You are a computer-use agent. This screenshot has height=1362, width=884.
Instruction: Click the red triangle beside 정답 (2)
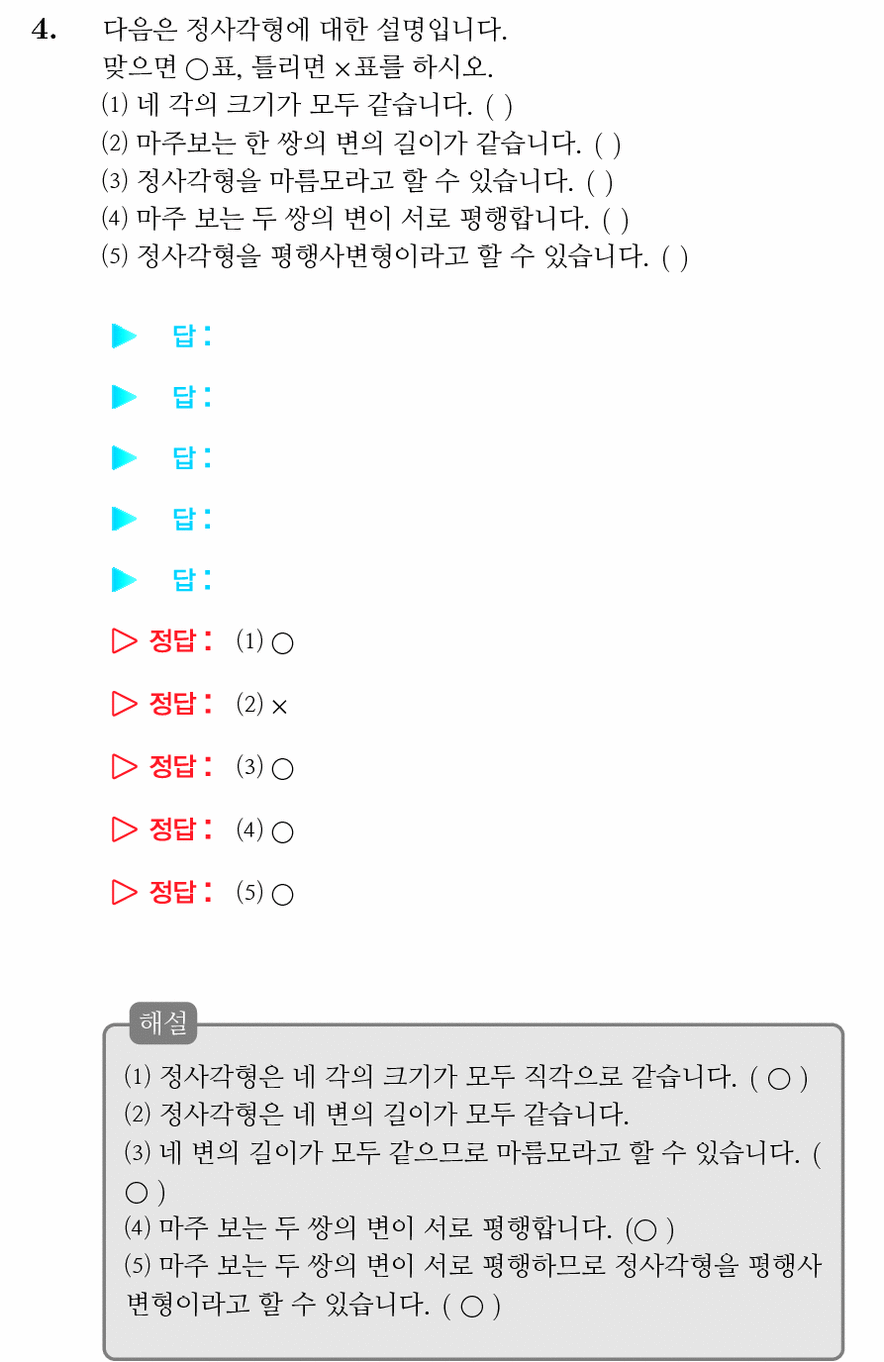tap(124, 704)
